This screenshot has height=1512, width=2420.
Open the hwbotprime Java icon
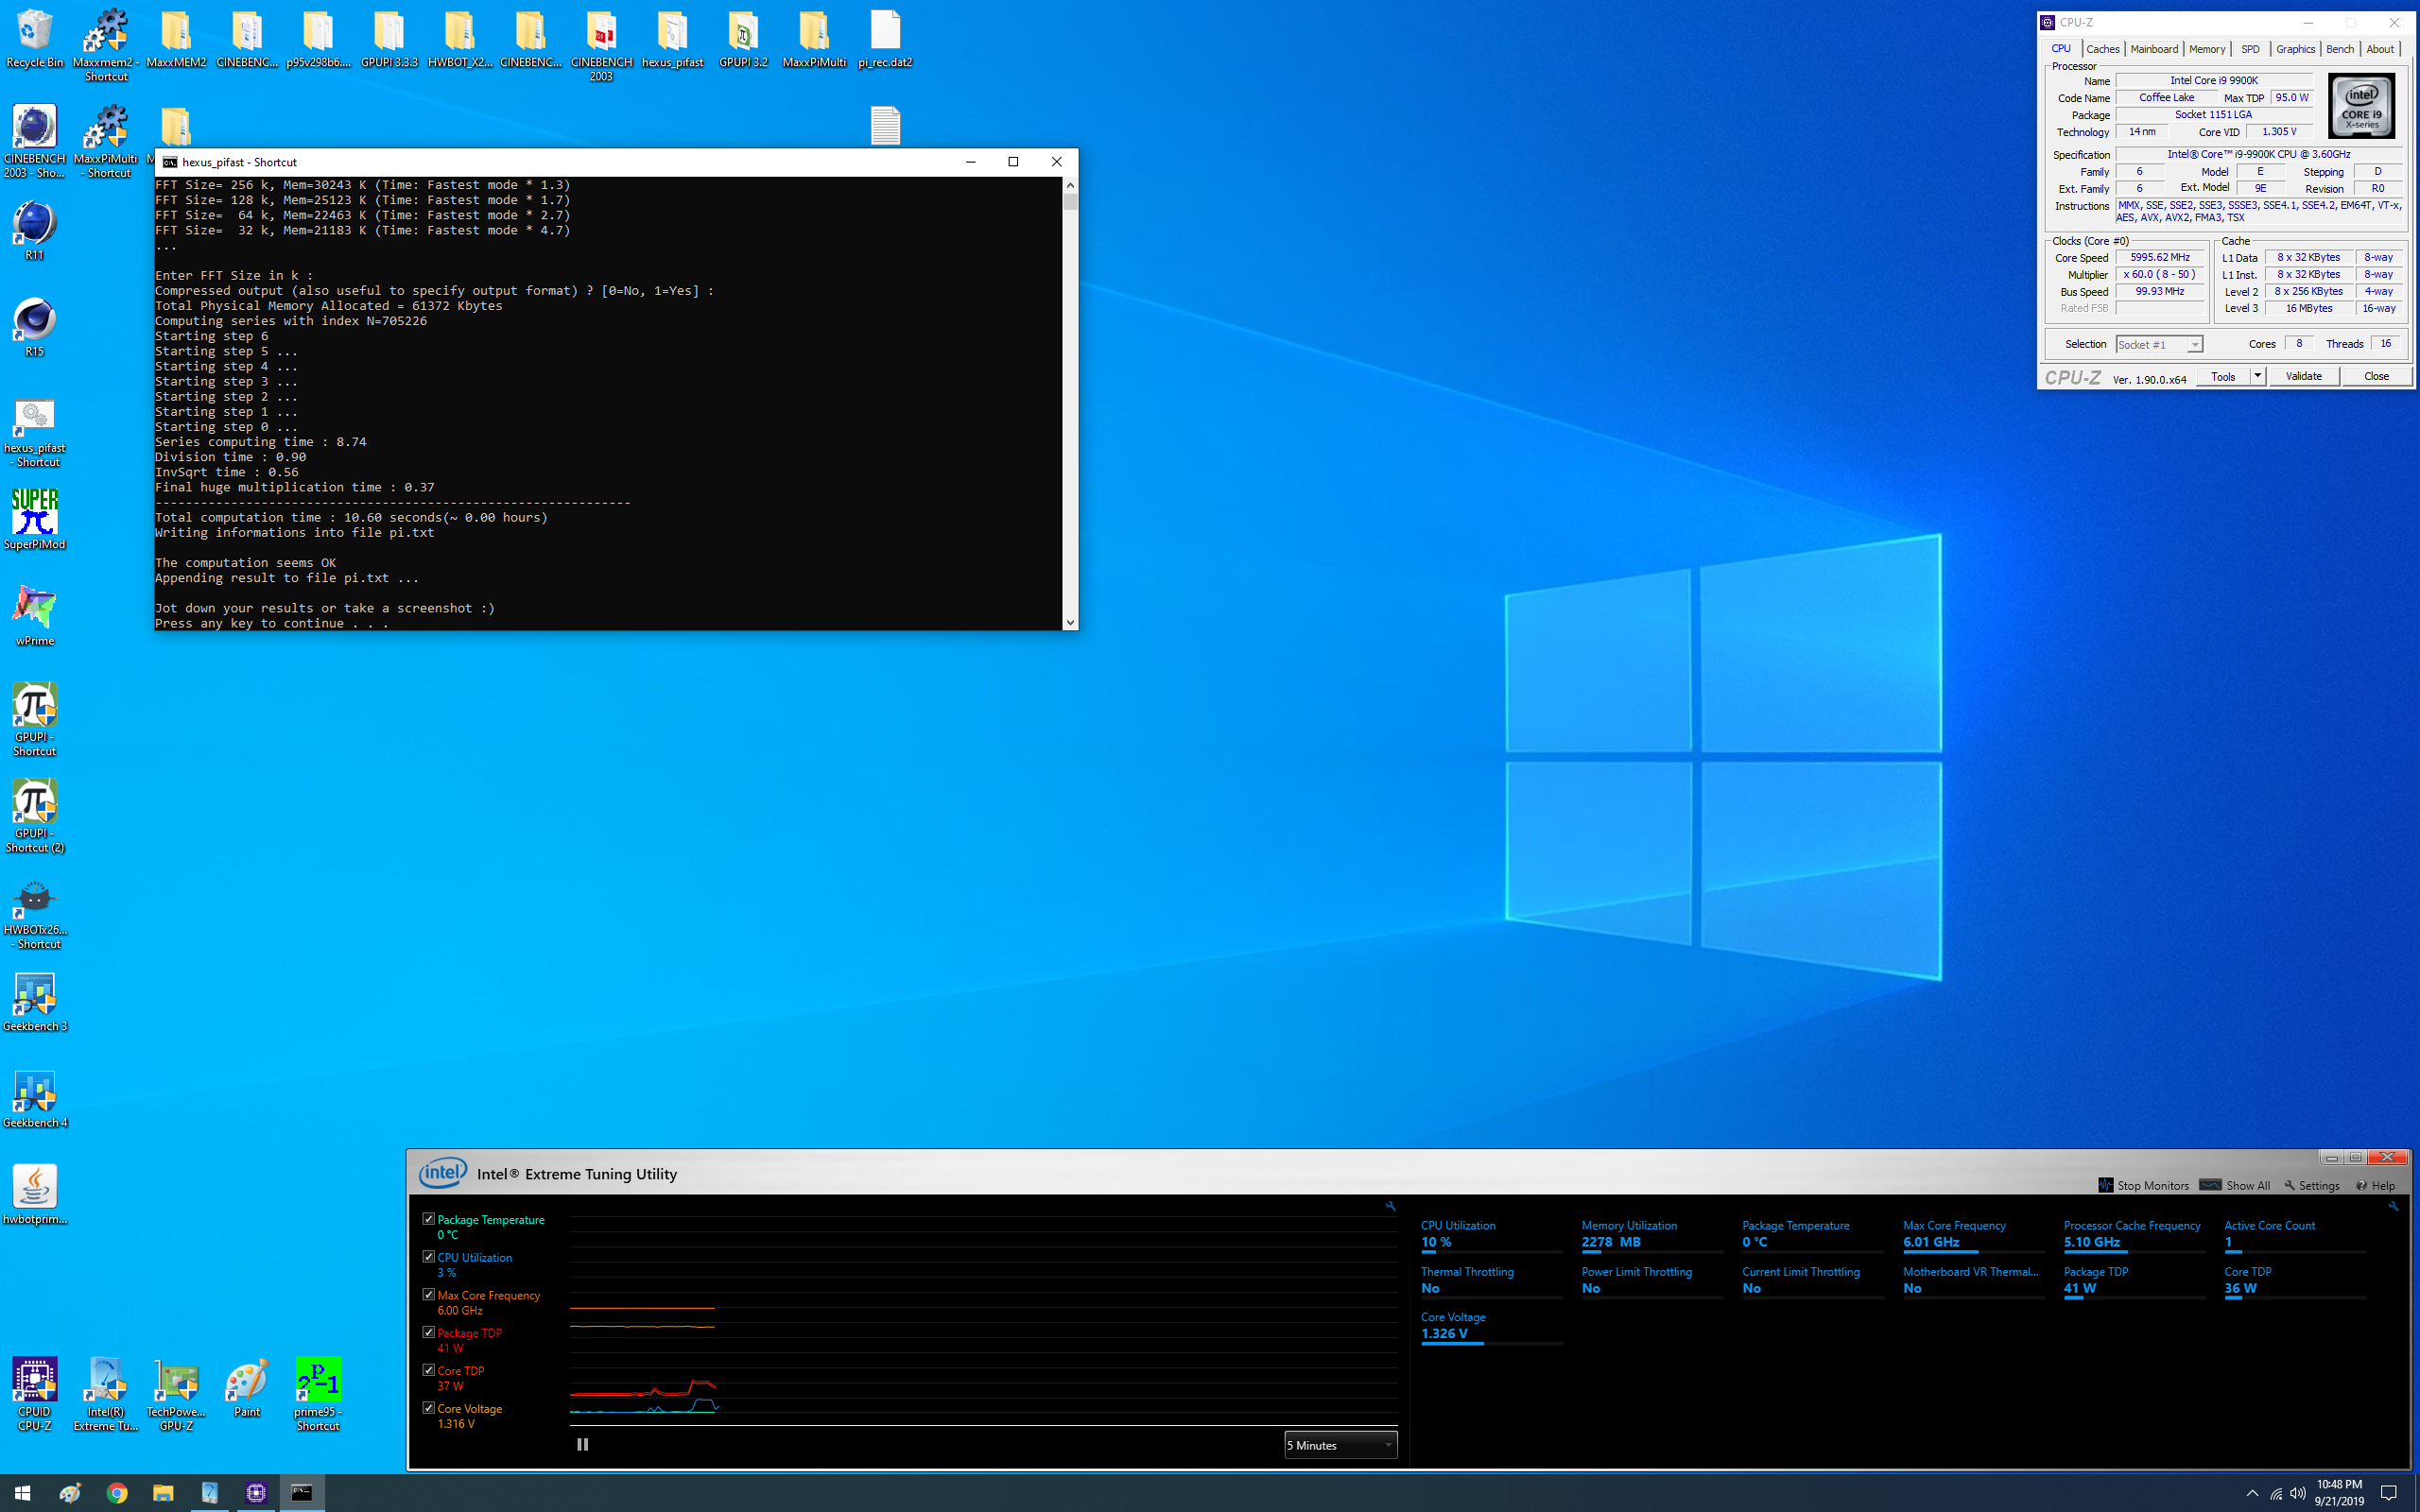pos(35,1194)
